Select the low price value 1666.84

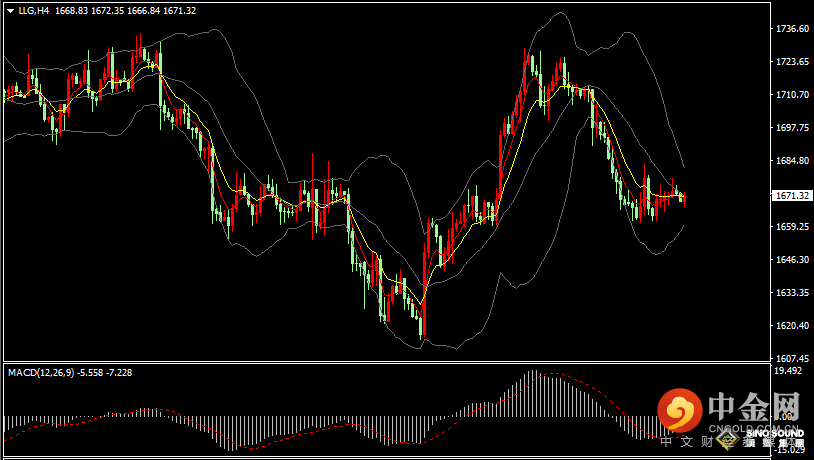click(x=144, y=10)
